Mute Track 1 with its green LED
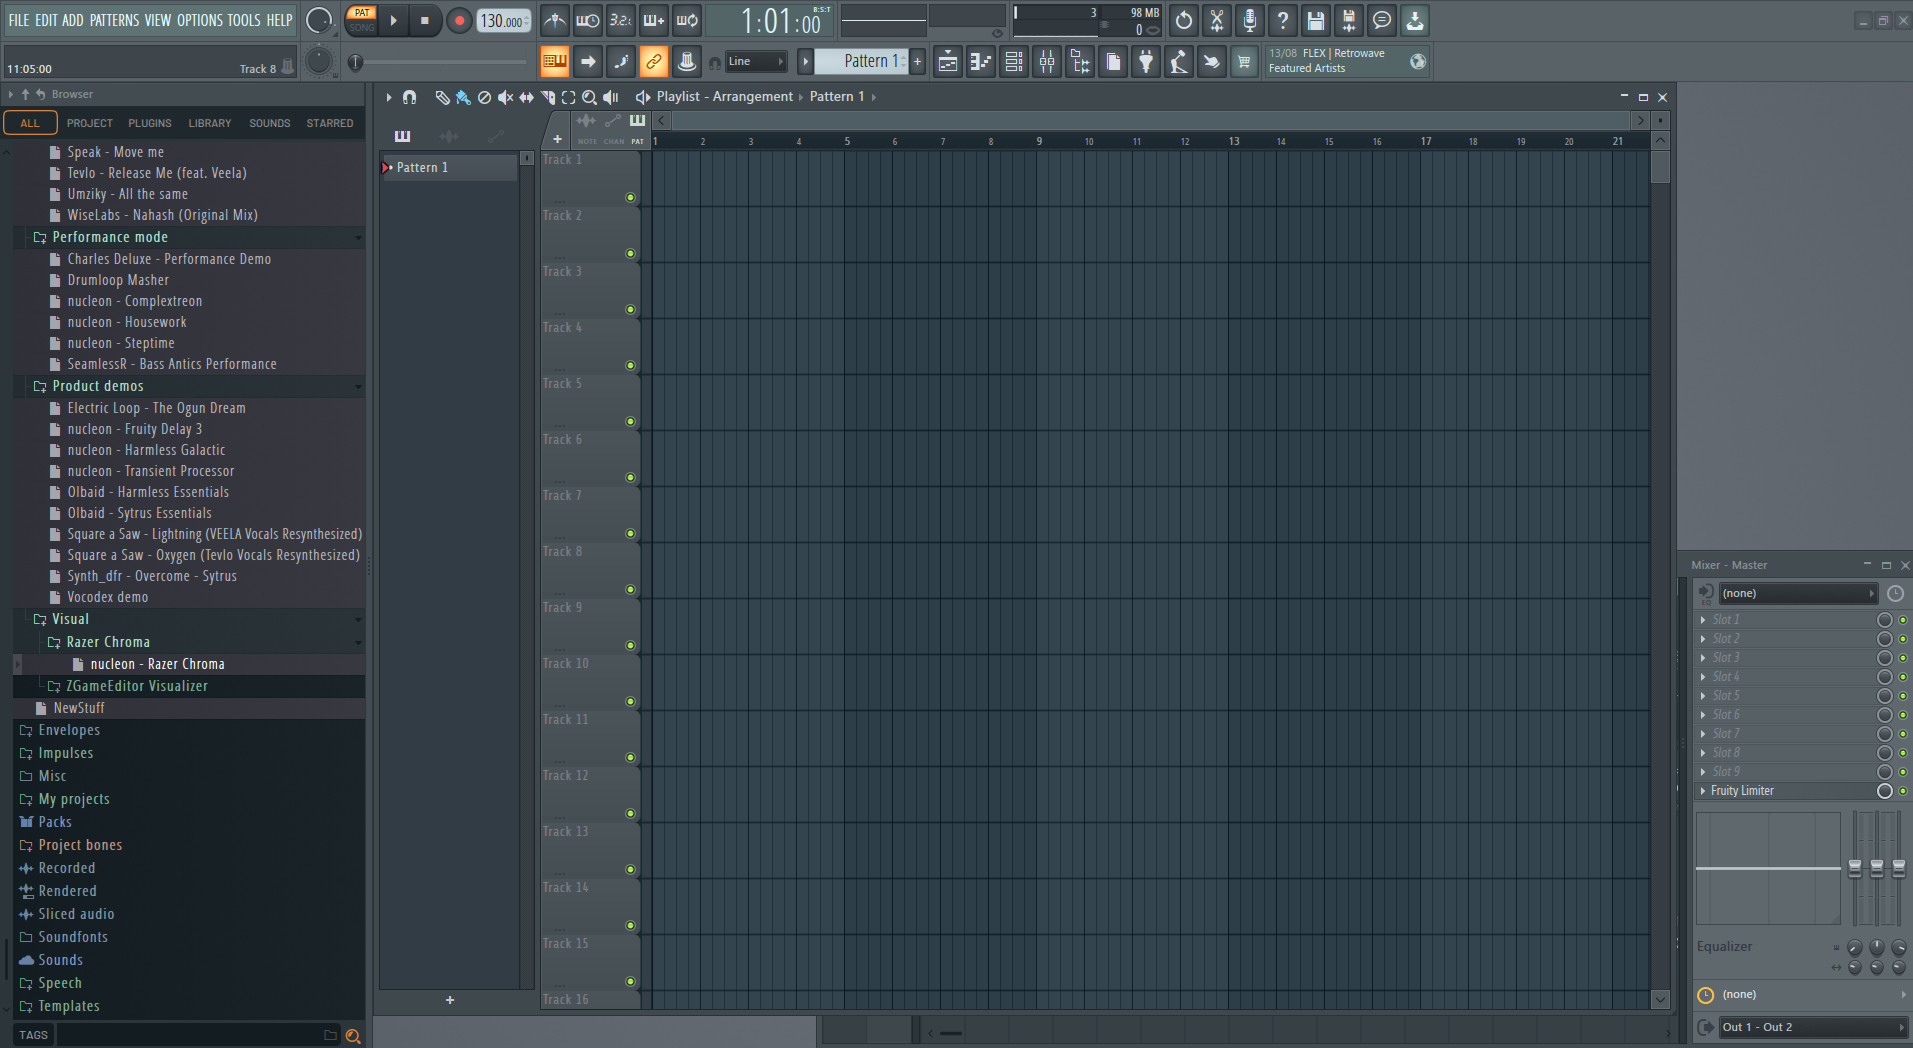This screenshot has width=1913, height=1048. 630,198
